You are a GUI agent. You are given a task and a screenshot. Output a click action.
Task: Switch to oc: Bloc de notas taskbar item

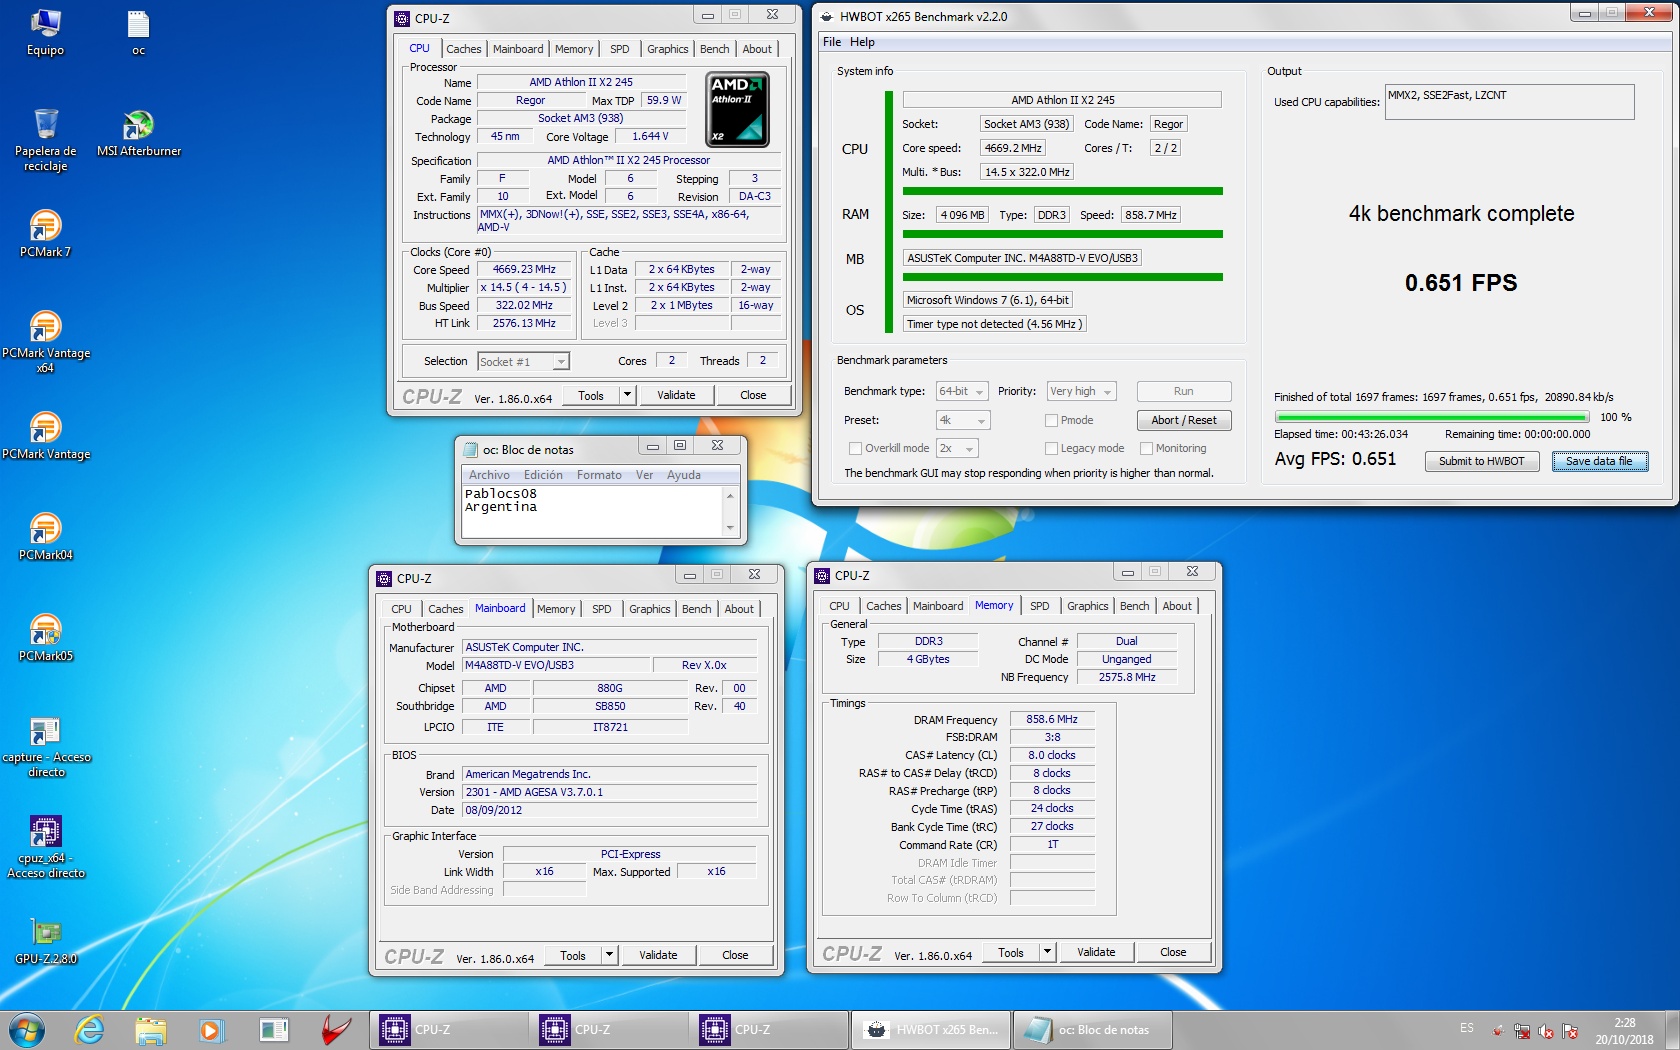[1092, 1030]
